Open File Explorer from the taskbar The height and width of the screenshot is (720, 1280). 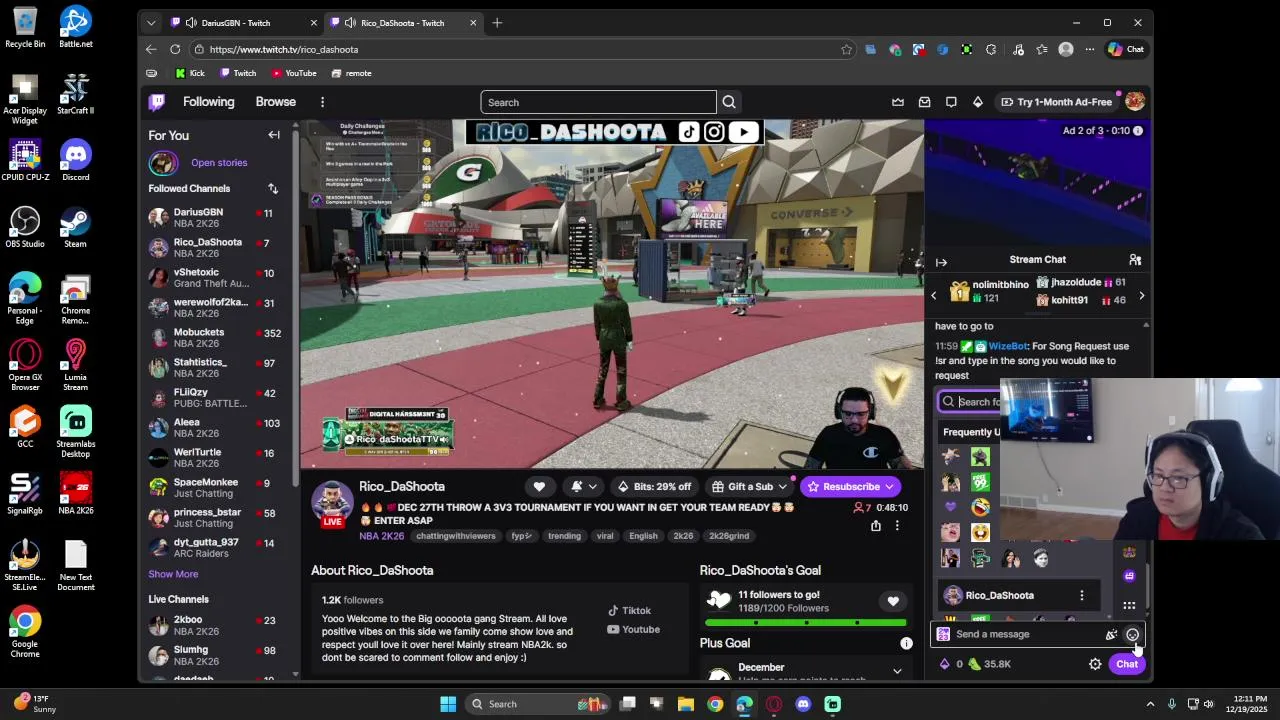click(686, 704)
